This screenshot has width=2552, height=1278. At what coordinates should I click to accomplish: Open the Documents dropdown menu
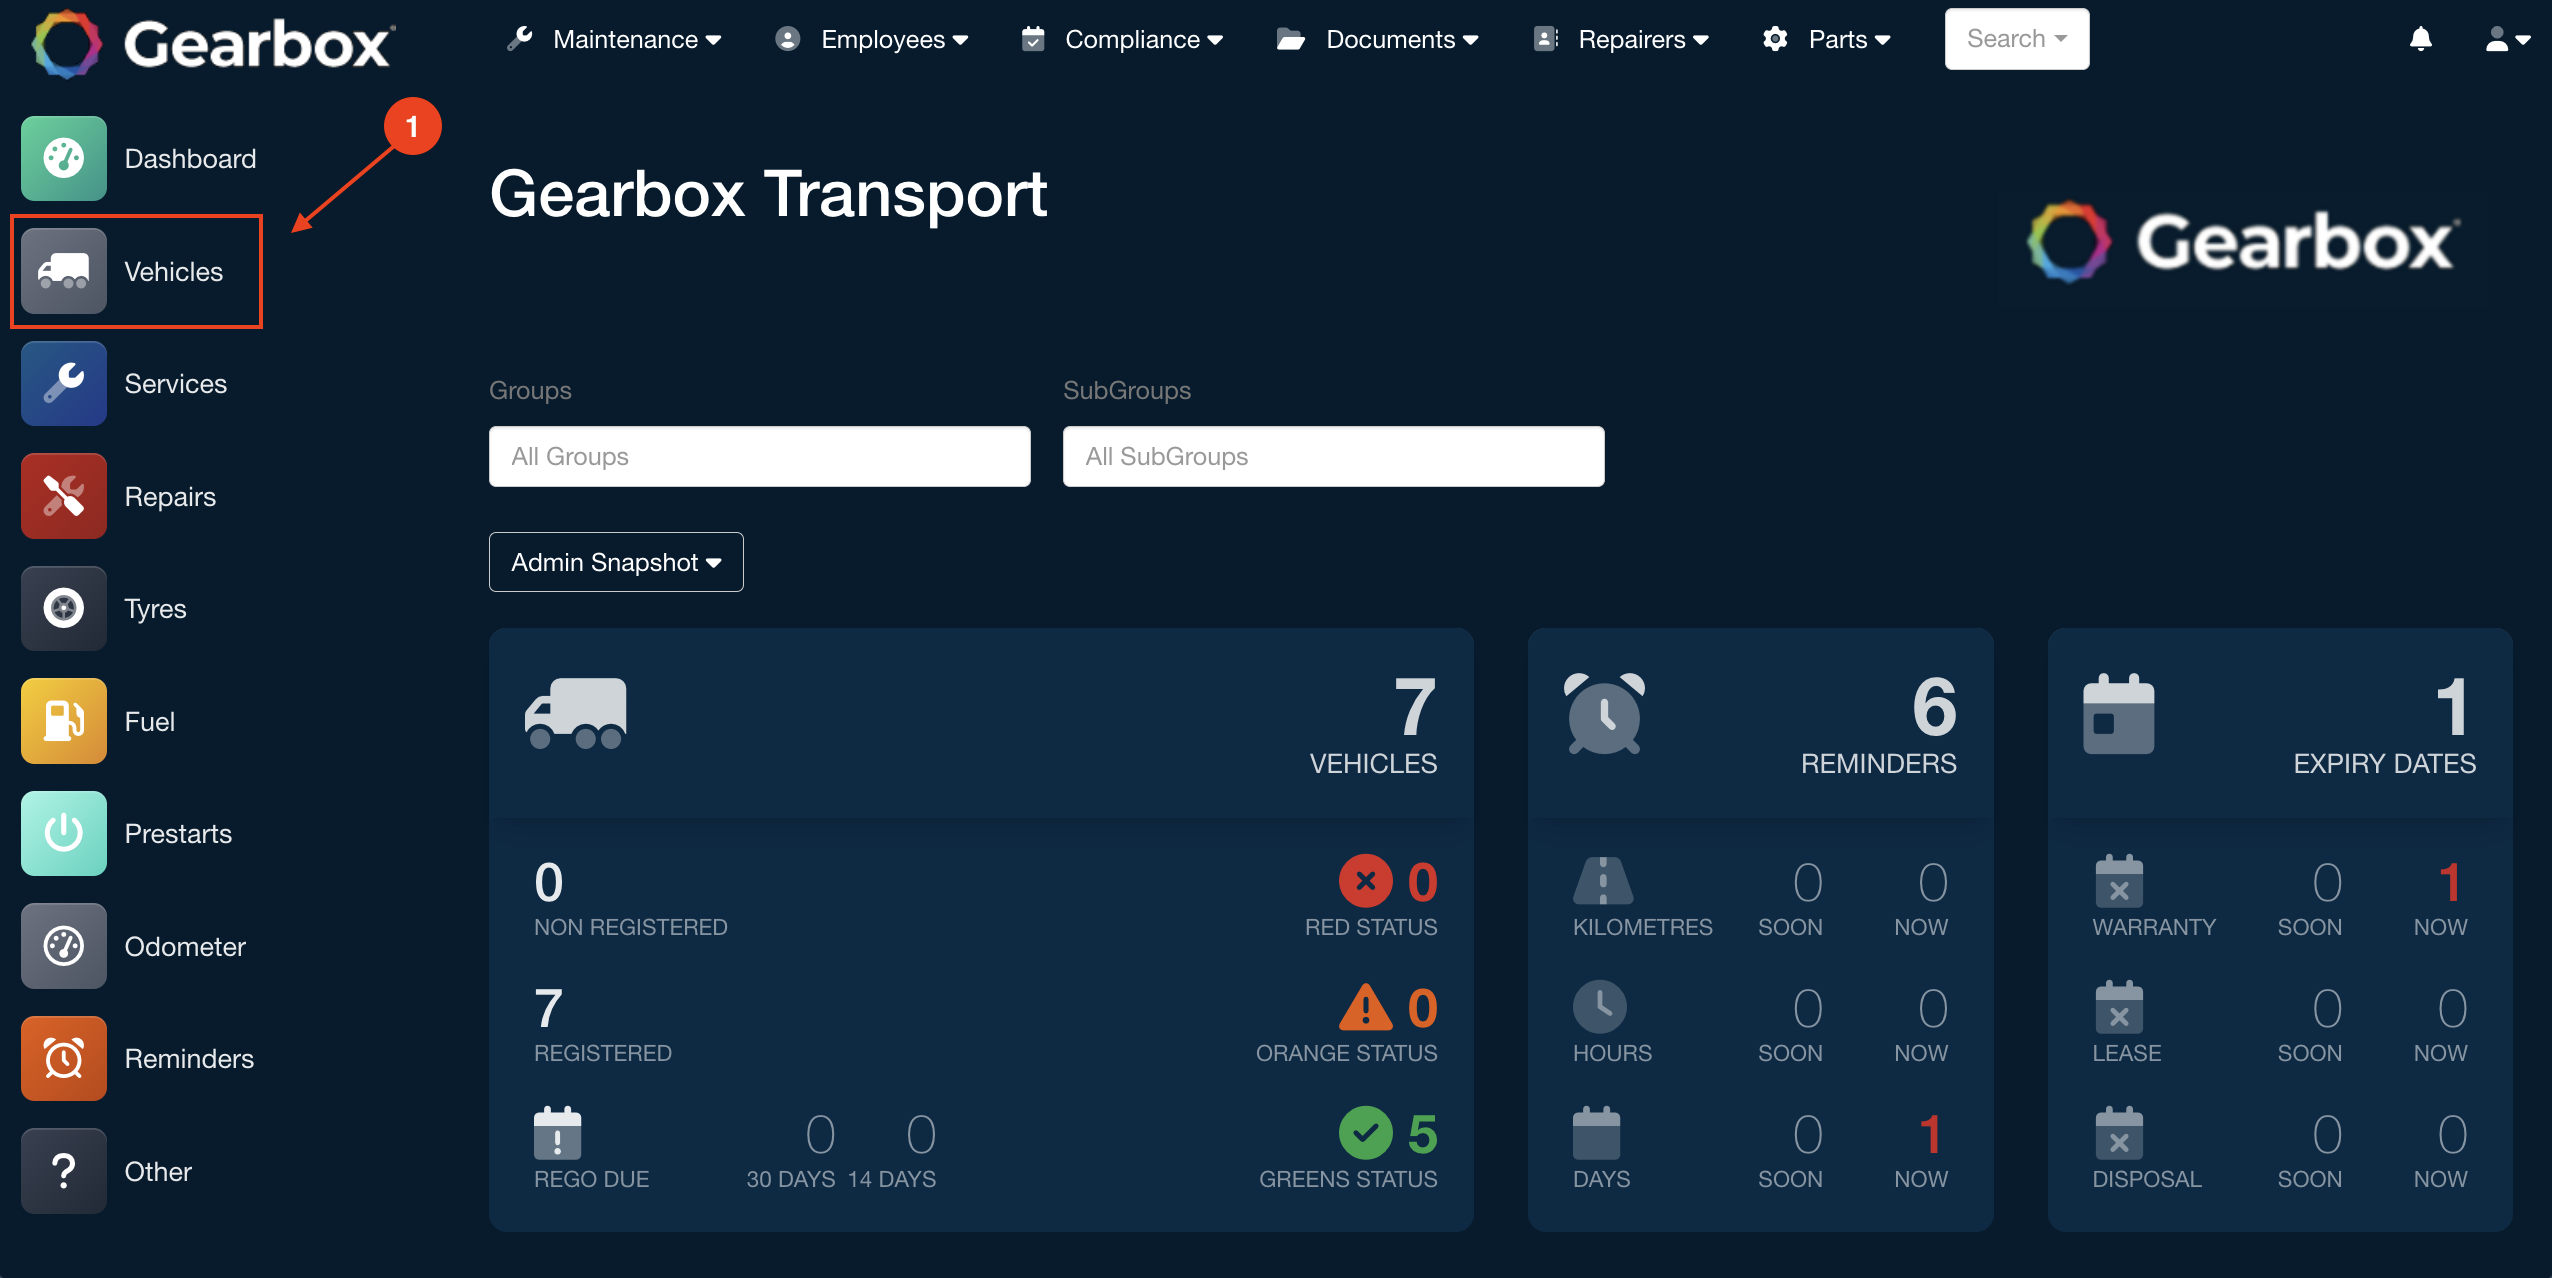pos(1378,39)
